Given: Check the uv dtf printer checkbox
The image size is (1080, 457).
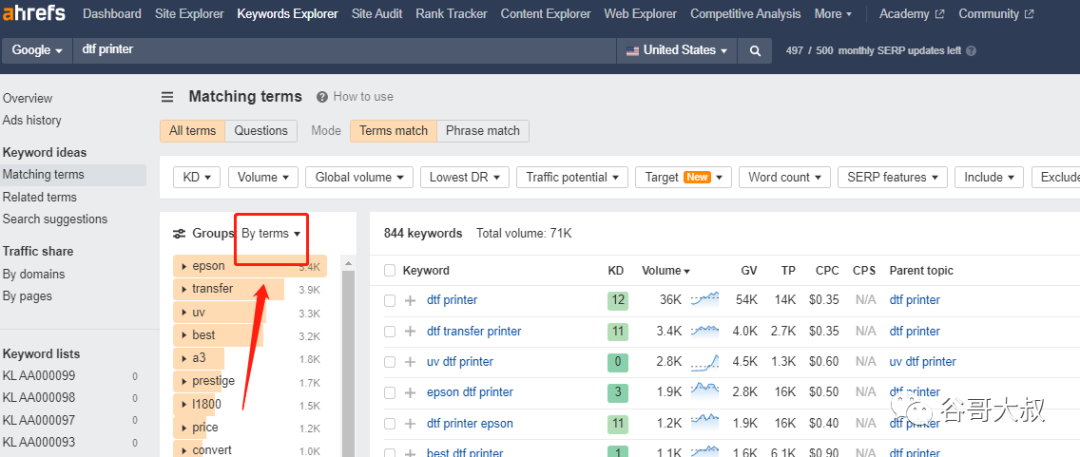Looking at the screenshot, I should (390, 362).
